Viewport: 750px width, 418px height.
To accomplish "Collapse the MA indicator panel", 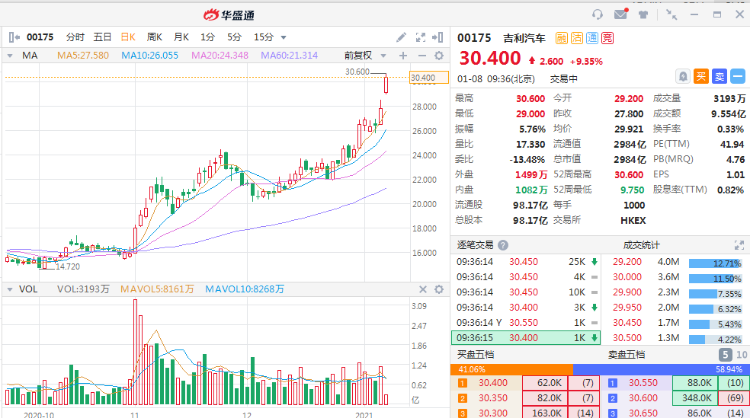I will [x=11, y=55].
